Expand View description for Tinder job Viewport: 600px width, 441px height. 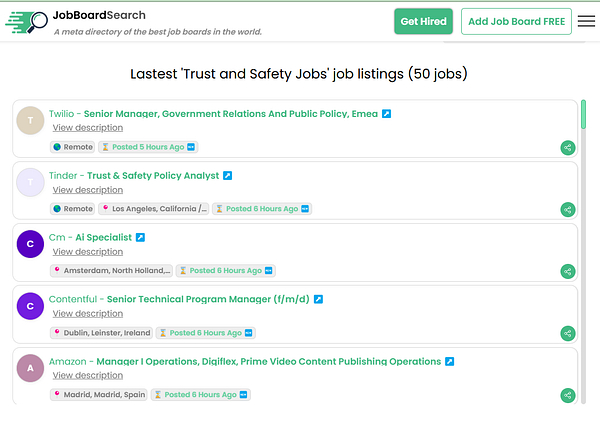88,190
